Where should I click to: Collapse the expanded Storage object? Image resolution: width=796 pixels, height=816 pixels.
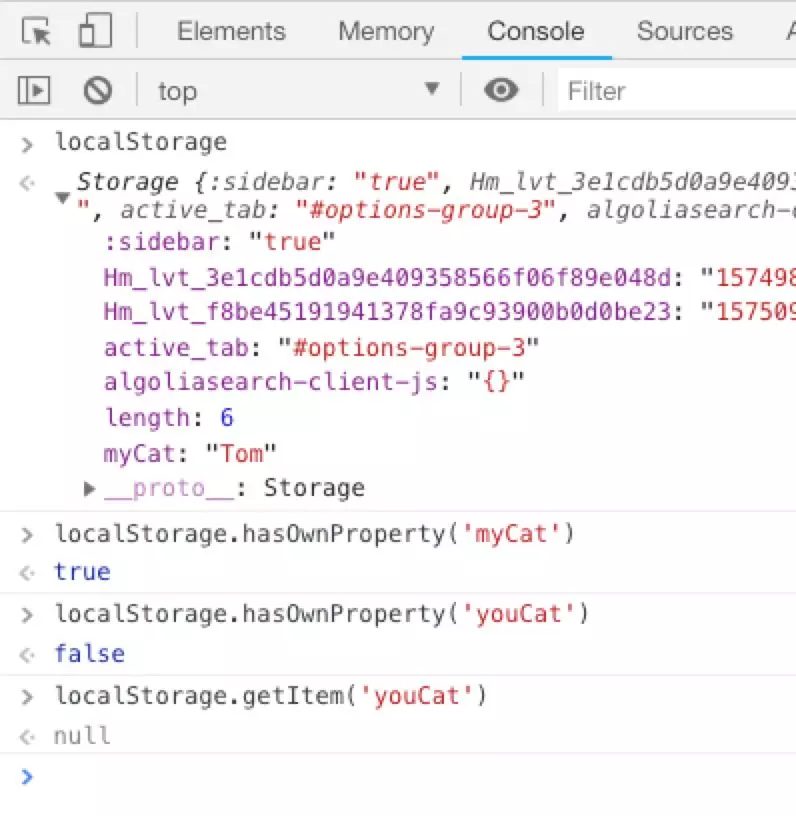pos(62,195)
